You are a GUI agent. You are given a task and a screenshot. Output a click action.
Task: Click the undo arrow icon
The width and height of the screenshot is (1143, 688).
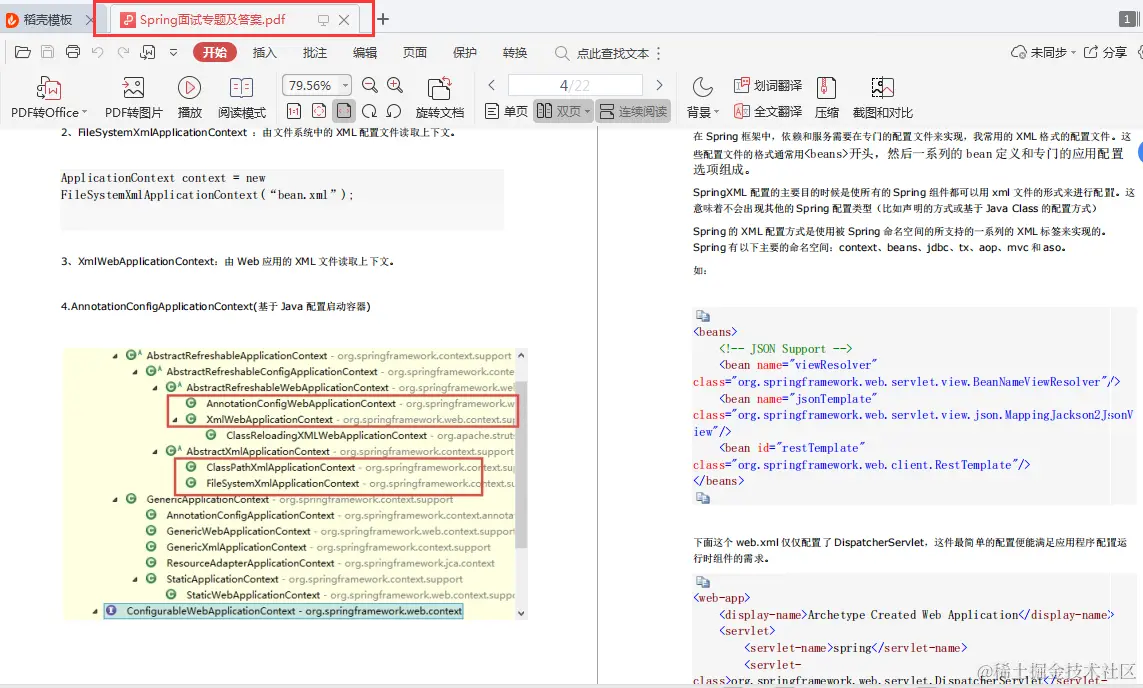tap(98, 52)
